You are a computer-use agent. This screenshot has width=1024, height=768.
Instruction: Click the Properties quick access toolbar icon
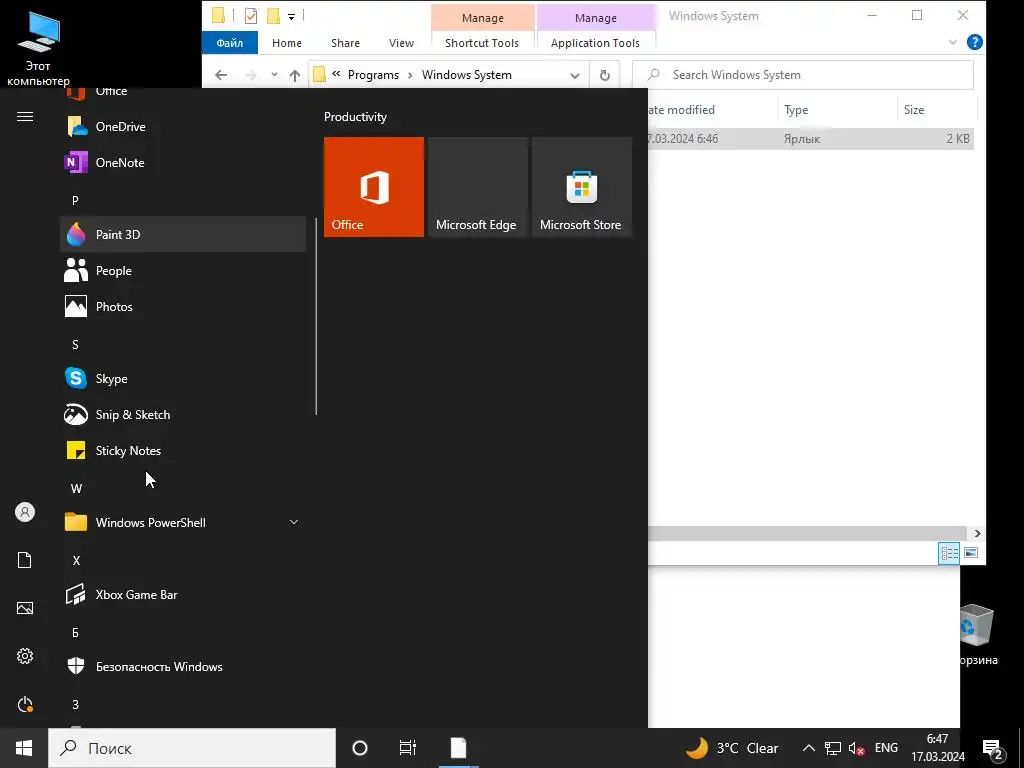tap(251, 16)
